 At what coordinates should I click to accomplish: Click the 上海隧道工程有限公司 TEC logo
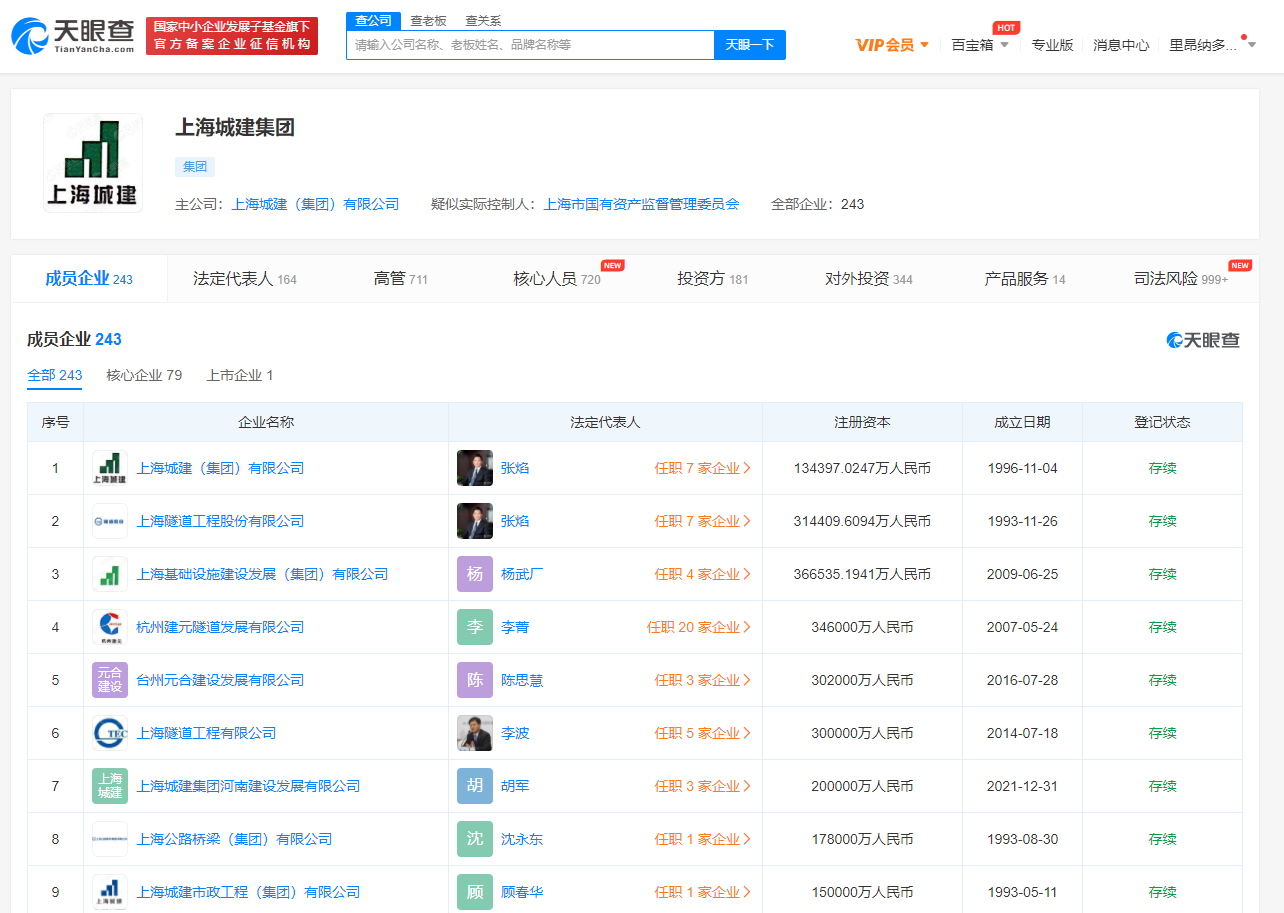pyautogui.click(x=110, y=733)
